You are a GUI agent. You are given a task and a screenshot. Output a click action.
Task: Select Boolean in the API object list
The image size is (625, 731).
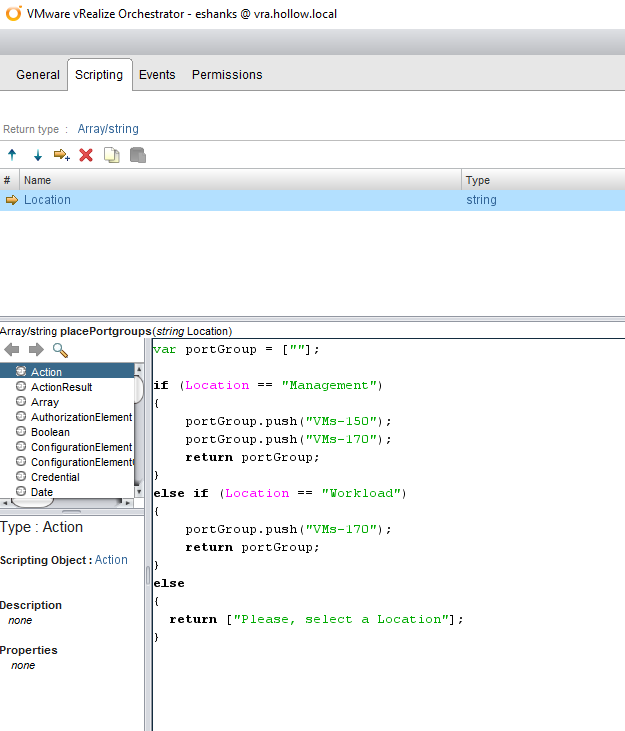tap(50, 432)
